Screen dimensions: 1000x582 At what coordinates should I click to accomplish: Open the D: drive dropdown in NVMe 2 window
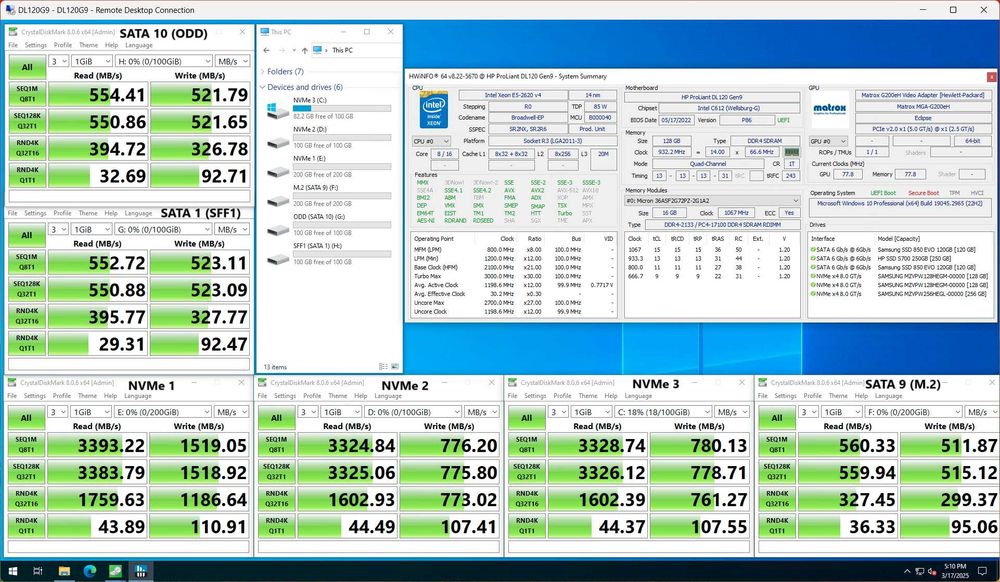[413, 412]
